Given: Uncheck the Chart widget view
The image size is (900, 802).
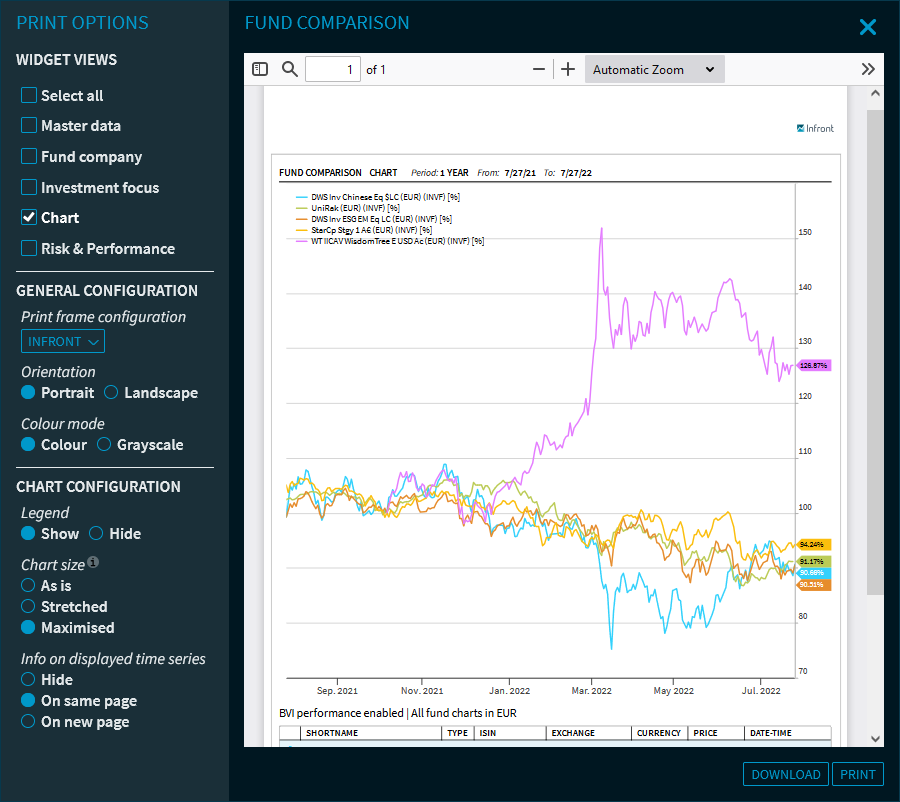Looking at the screenshot, I should [x=29, y=218].
